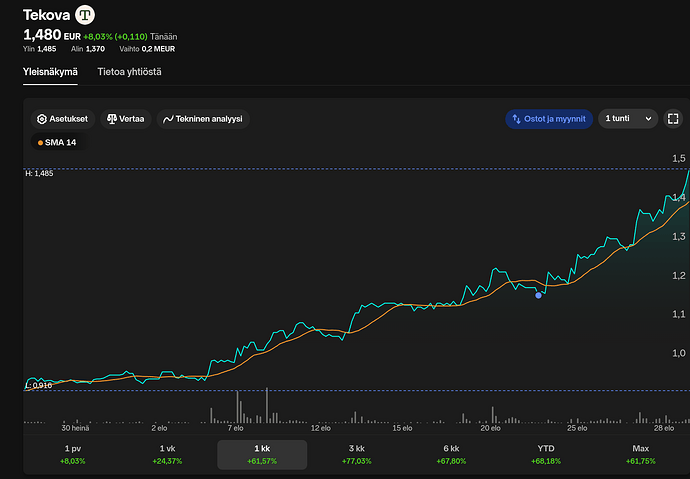
Task: Click the H: 1,485 high price label
Action: tap(39, 174)
